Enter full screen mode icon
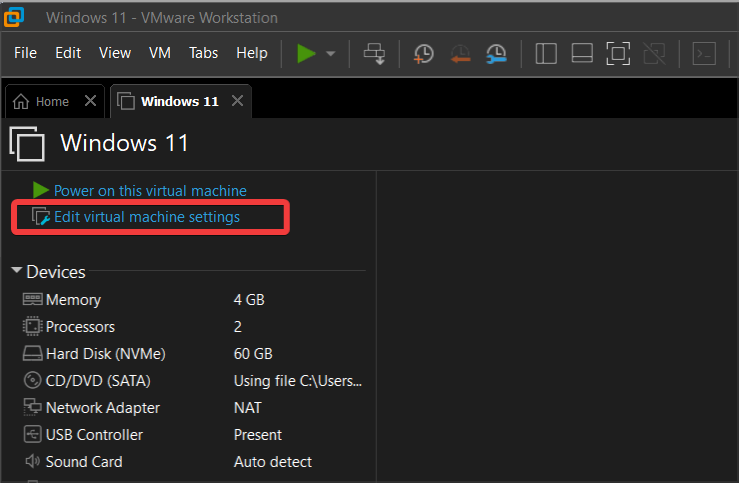Image resolution: width=739 pixels, height=483 pixels. [x=618, y=53]
